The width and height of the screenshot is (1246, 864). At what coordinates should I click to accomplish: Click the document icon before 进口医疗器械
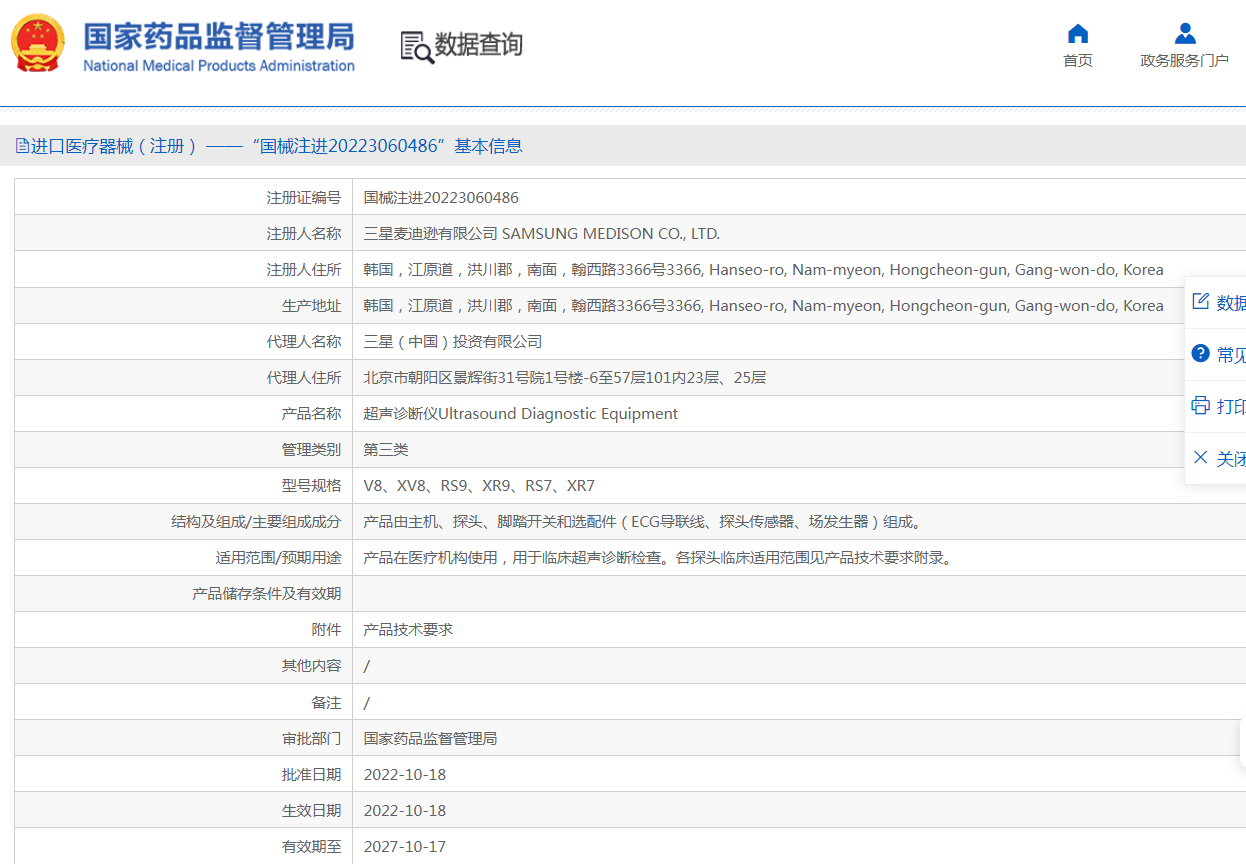pyautogui.click(x=22, y=146)
